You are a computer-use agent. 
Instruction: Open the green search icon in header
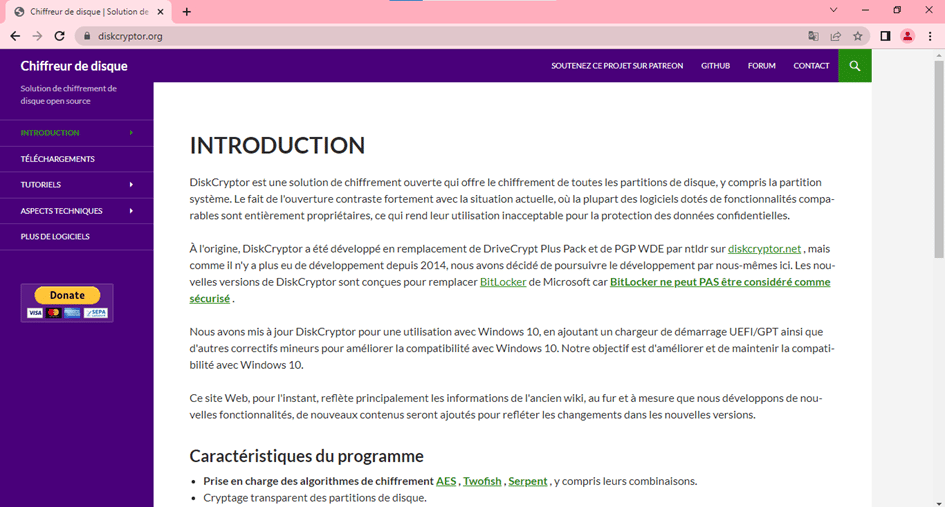pos(855,66)
